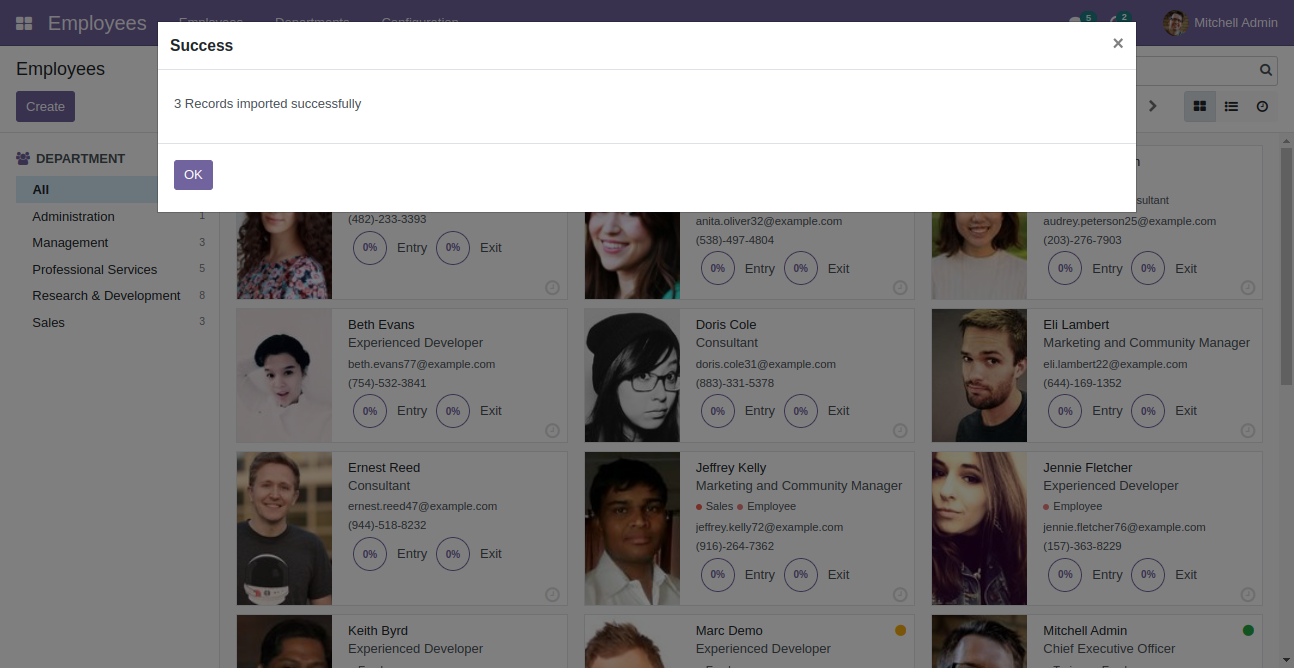Open Eli Lambert employee photo
This screenshot has width=1294, height=668.
click(x=979, y=375)
